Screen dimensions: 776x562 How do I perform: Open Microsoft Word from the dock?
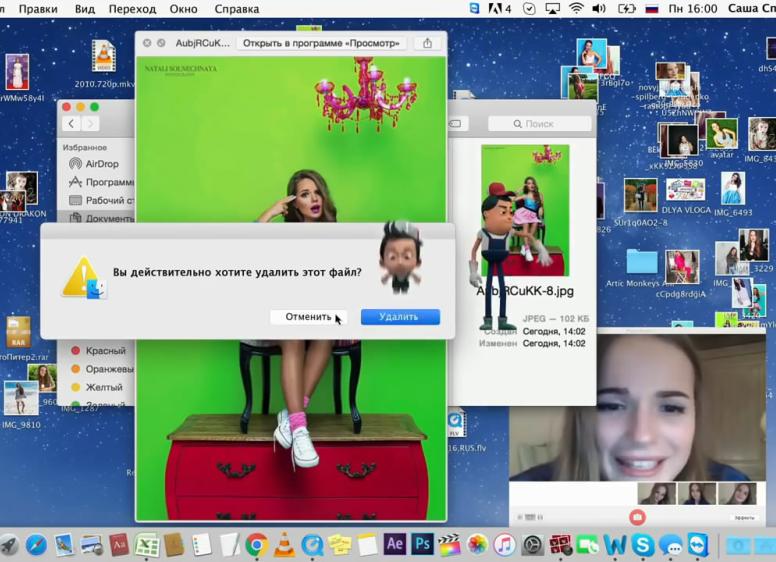[615, 545]
